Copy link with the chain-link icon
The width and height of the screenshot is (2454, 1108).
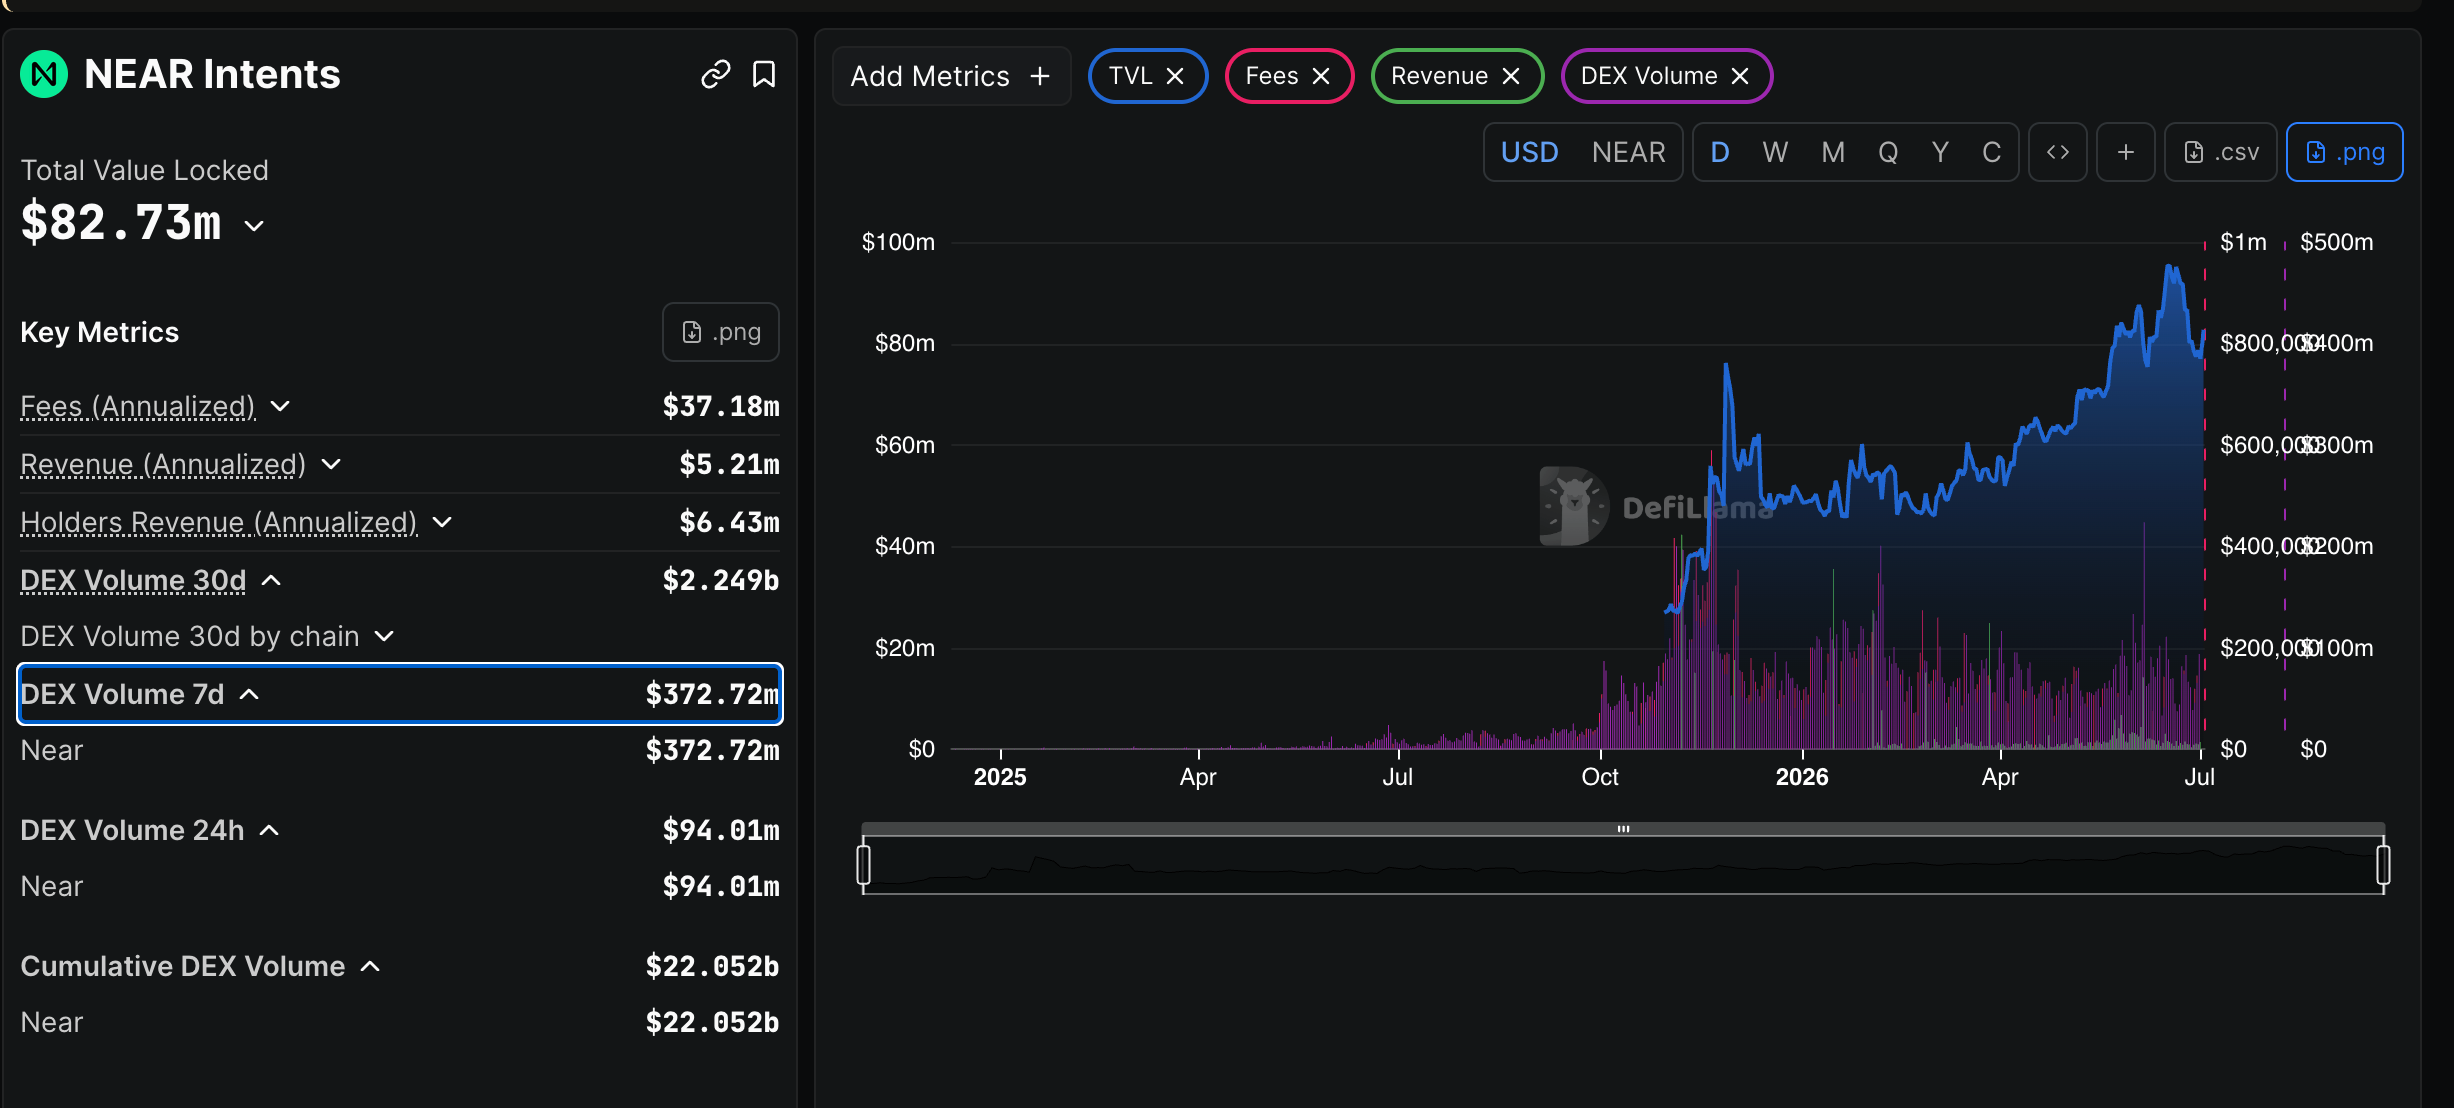(x=715, y=75)
